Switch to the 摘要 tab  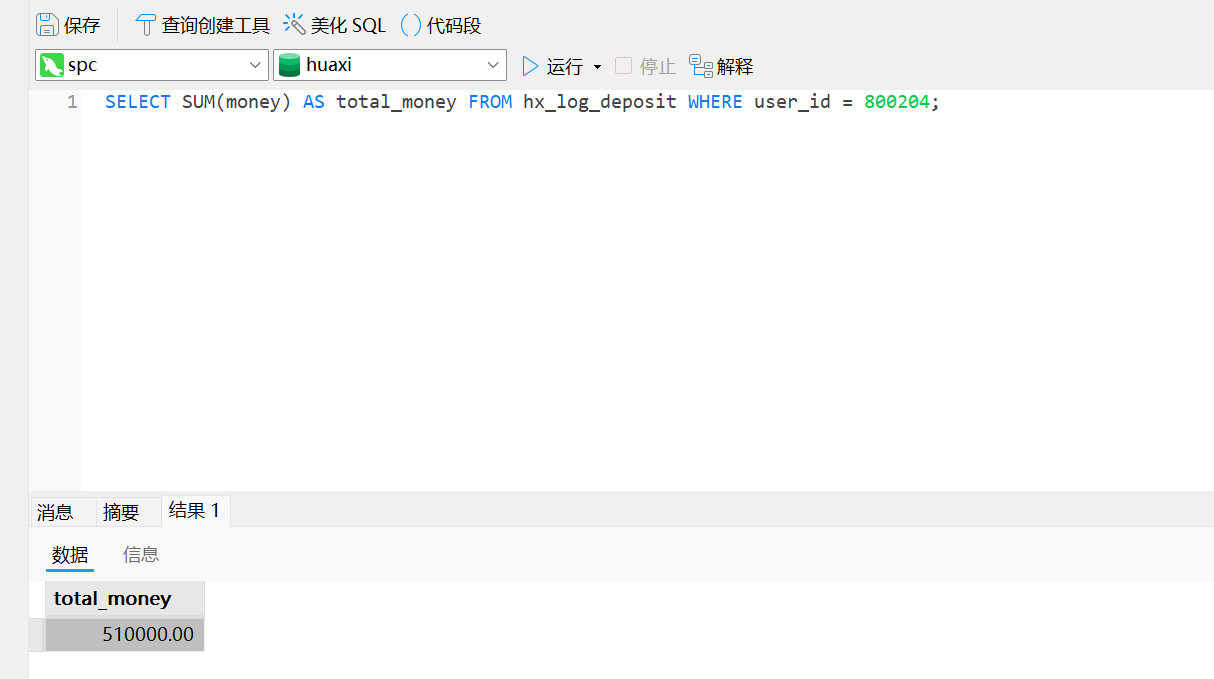121,512
